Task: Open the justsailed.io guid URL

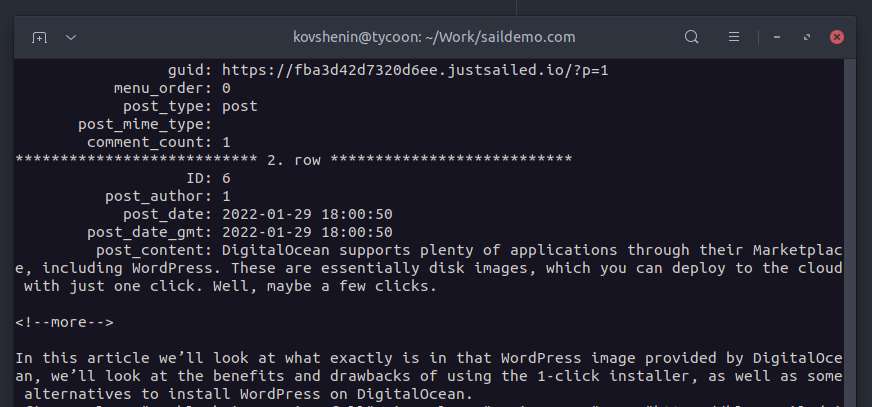Action: (415, 71)
